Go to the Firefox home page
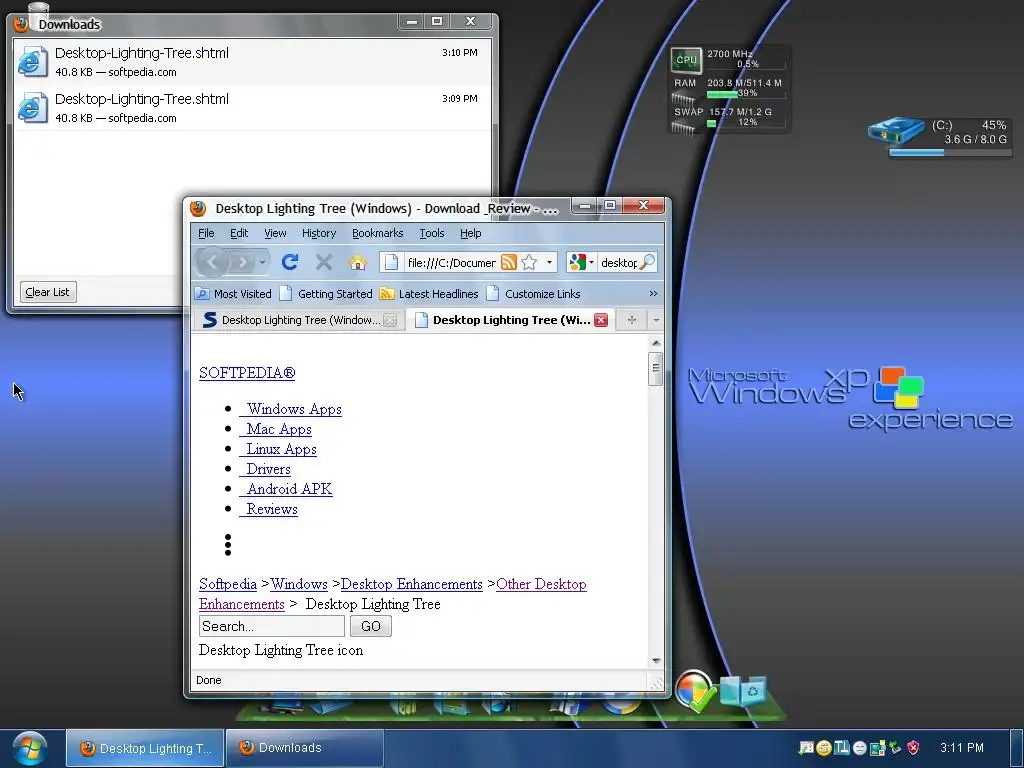The height and width of the screenshot is (768, 1024). tap(358, 262)
